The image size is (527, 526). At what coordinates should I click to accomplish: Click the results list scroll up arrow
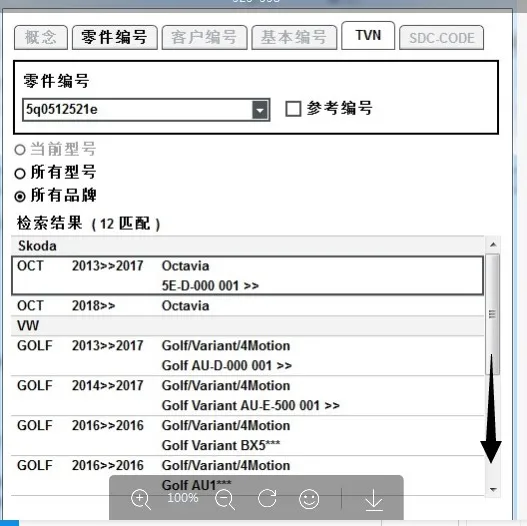493,245
